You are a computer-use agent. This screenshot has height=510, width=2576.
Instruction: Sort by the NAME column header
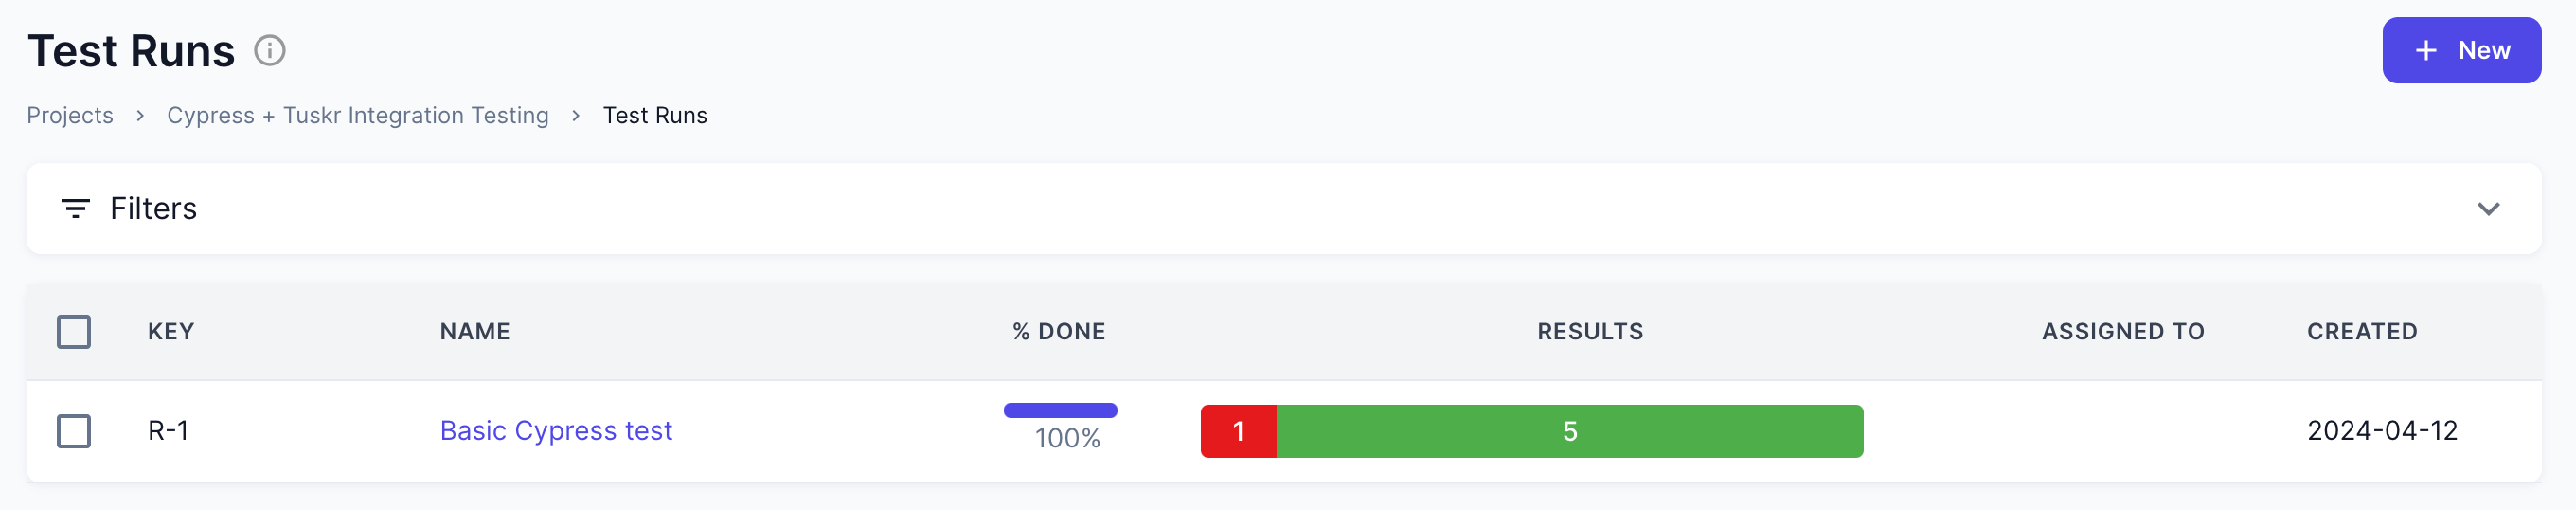tap(475, 331)
